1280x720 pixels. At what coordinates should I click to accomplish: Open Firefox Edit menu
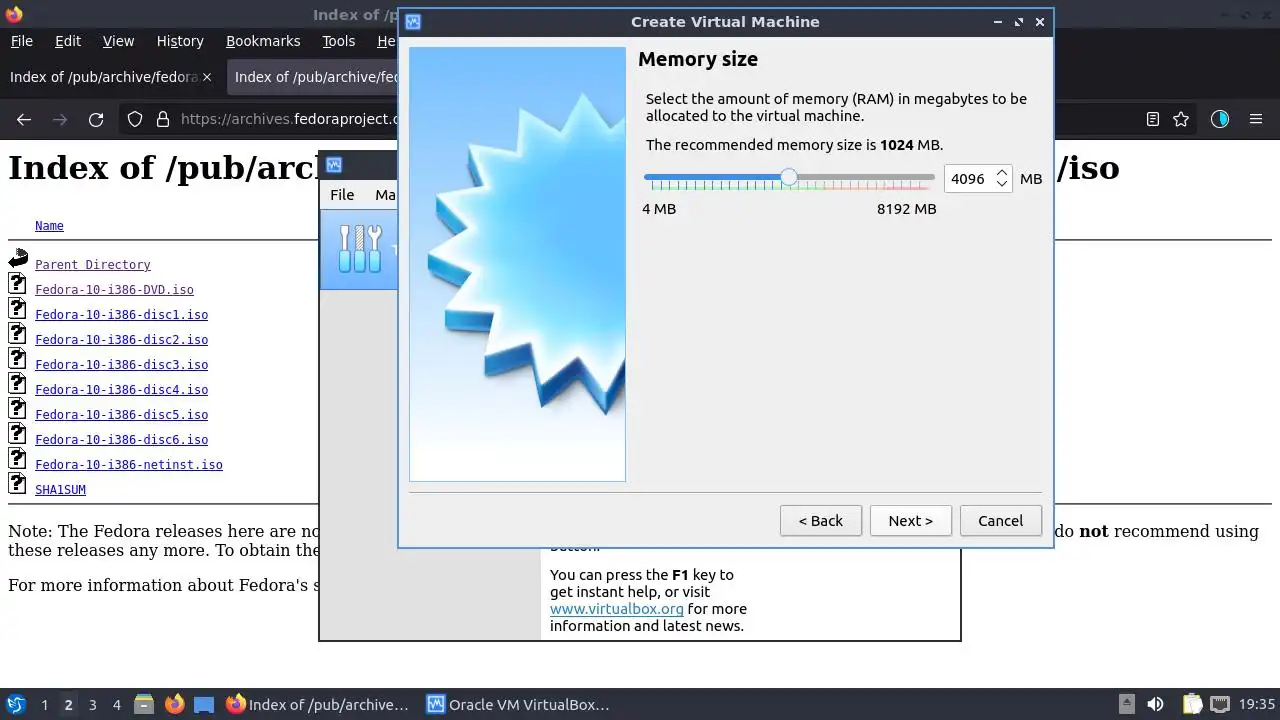point(68,41)
